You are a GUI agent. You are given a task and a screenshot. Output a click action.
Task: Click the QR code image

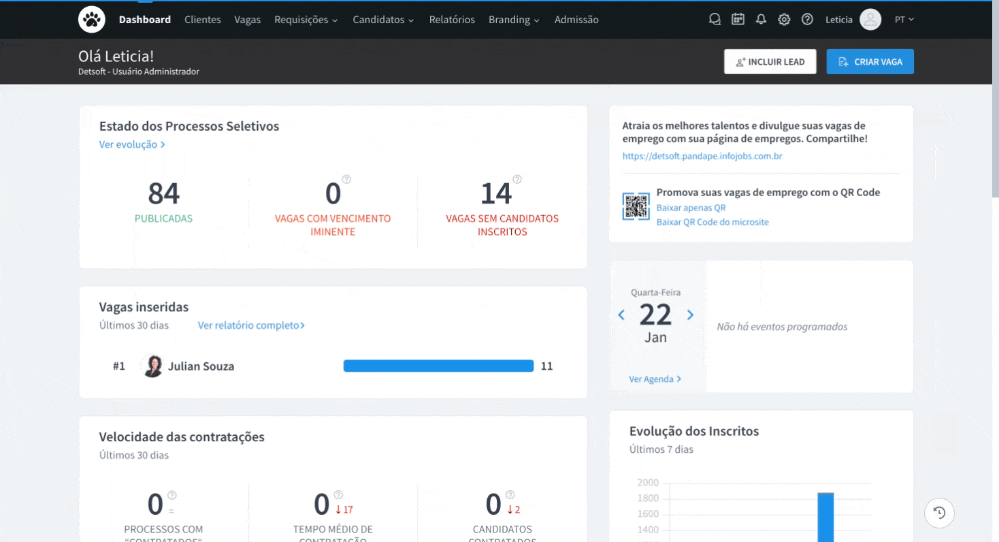click(636, 206)
